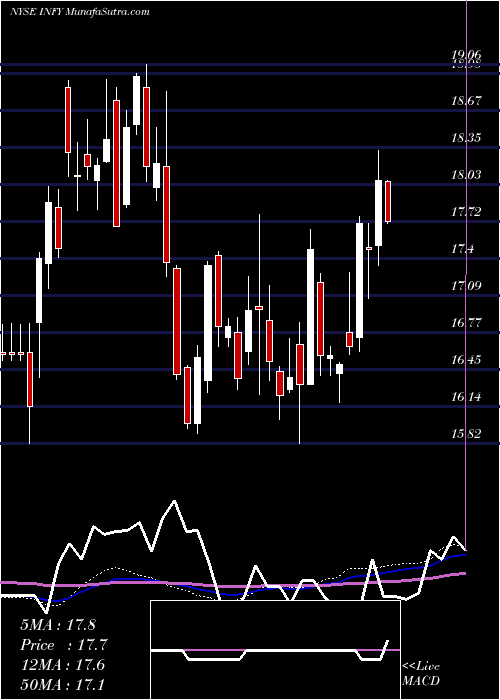The width and height of the screenshot is (500, 700).
Task: Click the 16.77 price axis label
Action: 467,323
